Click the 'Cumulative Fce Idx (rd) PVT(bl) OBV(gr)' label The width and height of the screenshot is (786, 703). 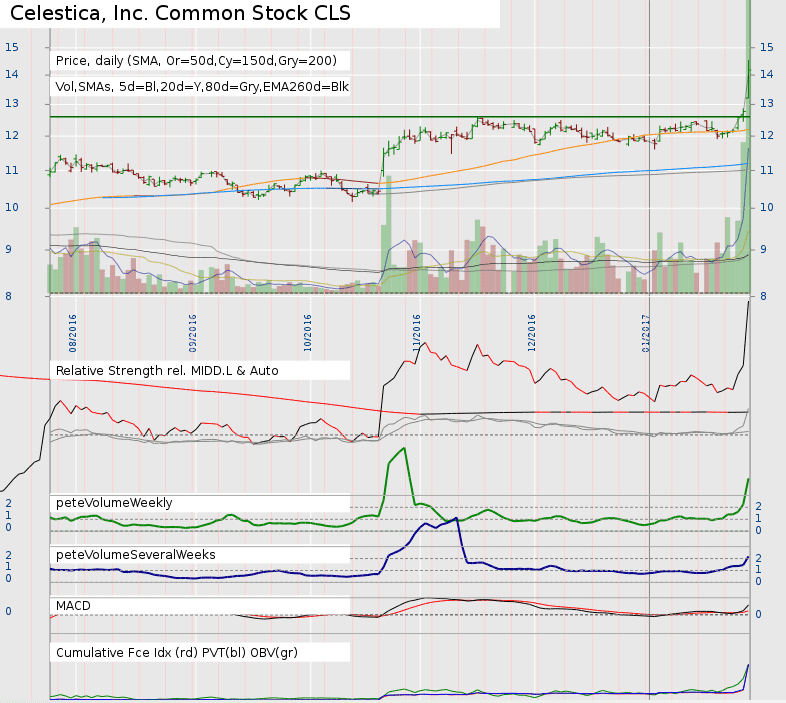pos(176,652)
